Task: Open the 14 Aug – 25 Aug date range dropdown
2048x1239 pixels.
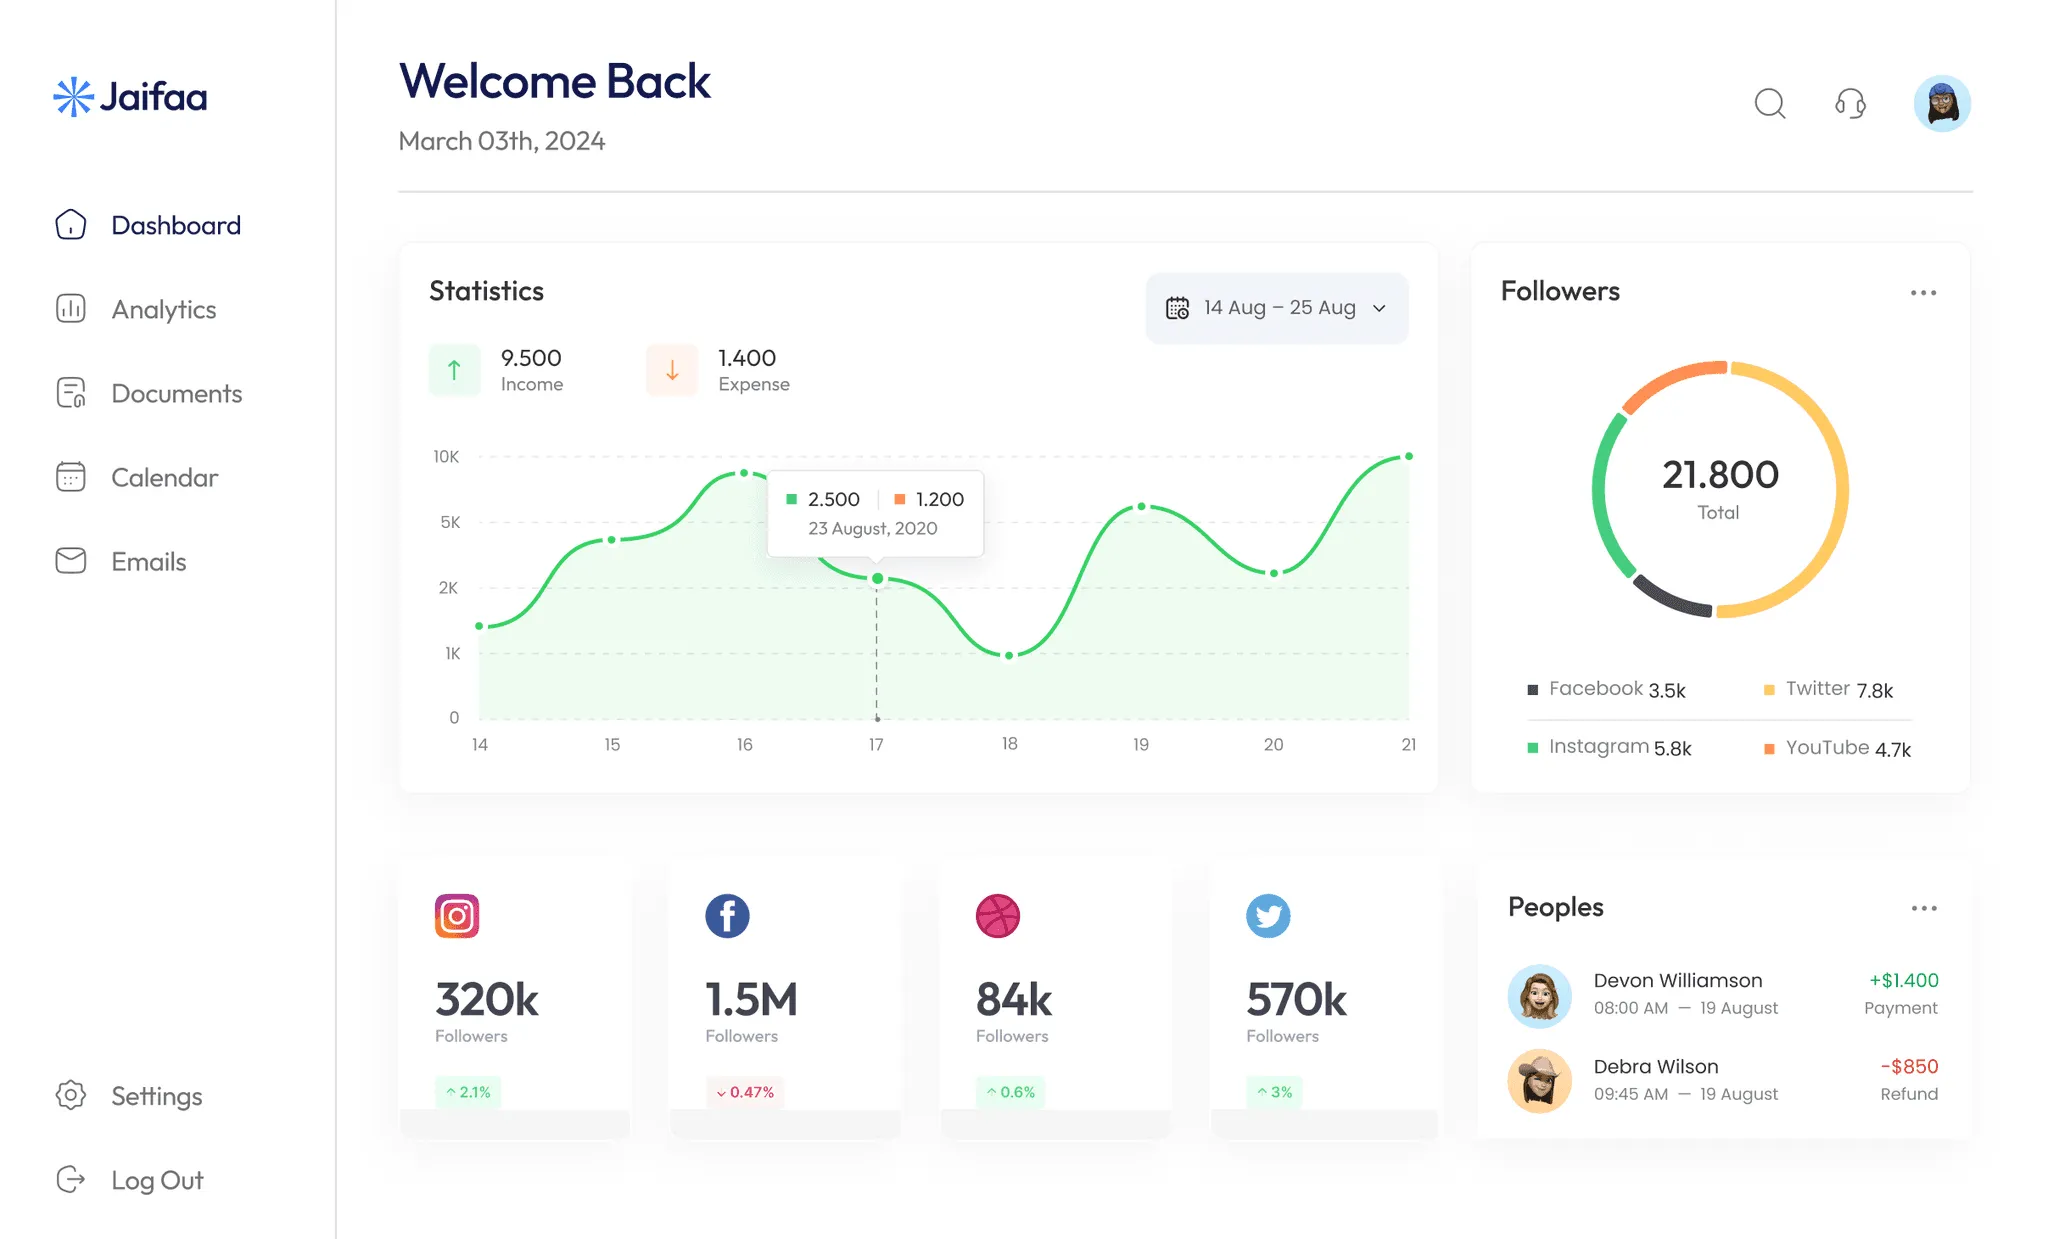Action: (x=1277, y=308)
